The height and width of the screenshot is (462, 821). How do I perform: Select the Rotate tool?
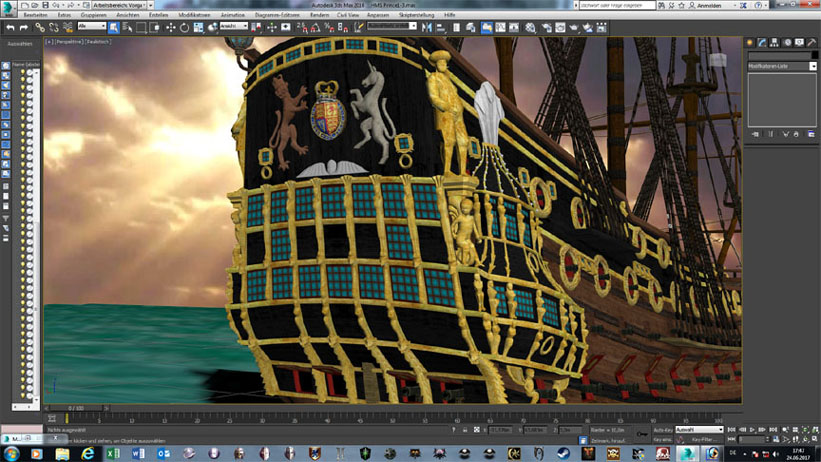coord(184,27)
